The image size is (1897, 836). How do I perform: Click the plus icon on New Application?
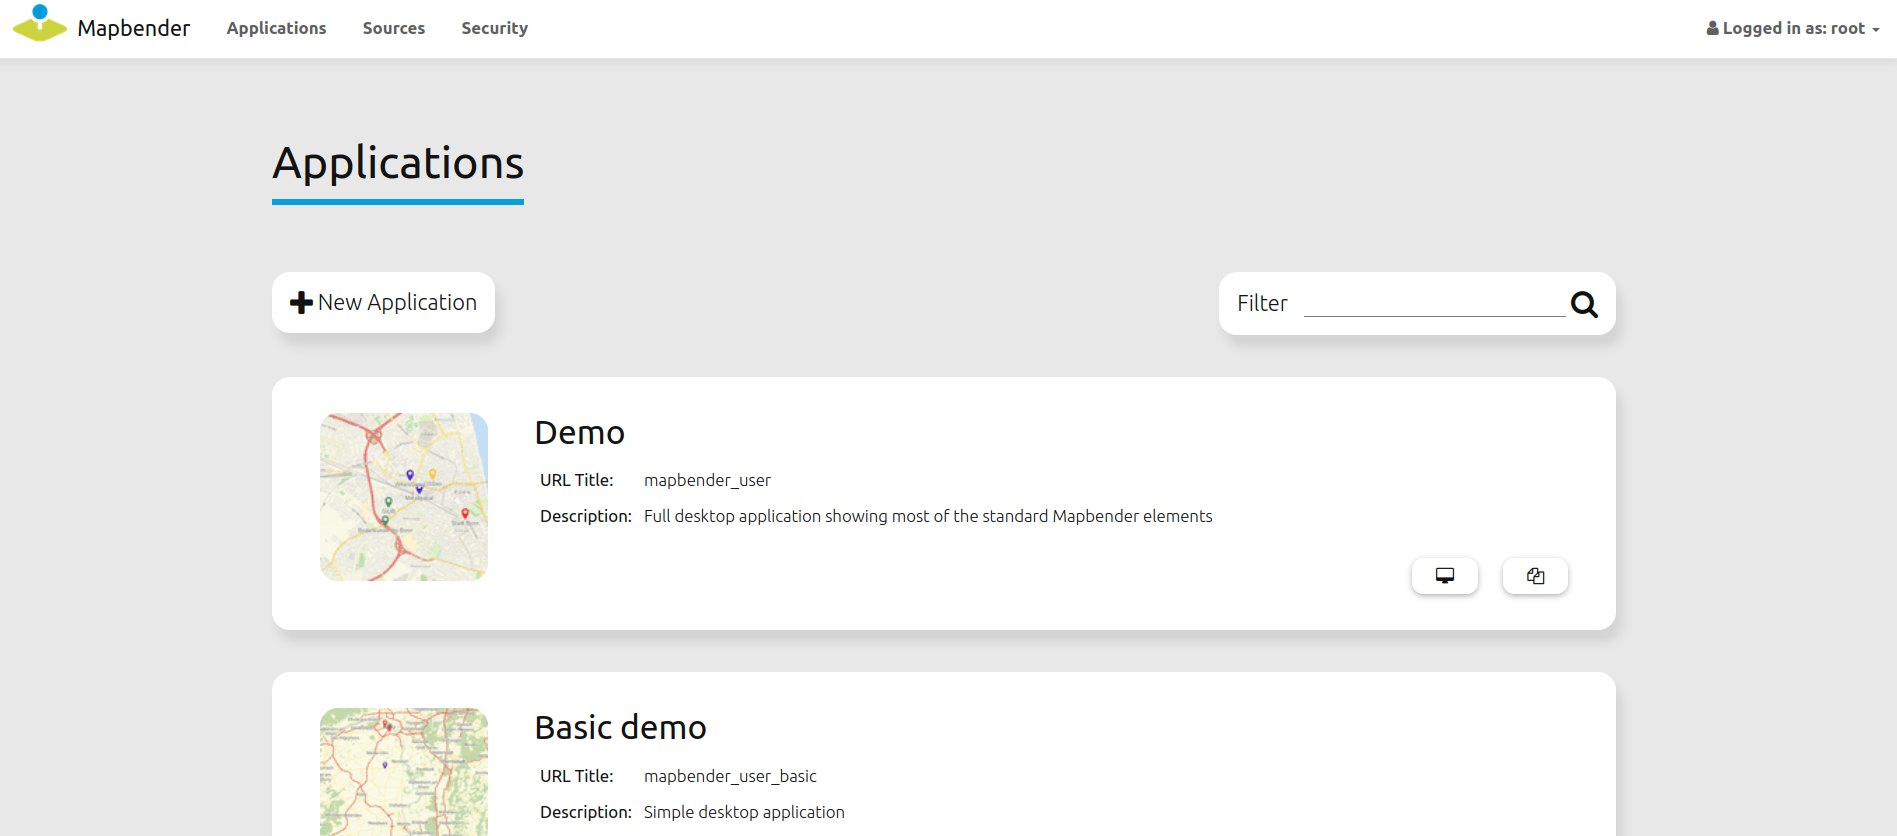[301, 303]
